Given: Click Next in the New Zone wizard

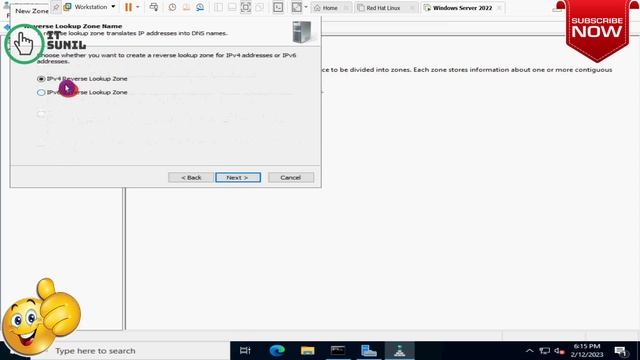Looking at the screenshot, I should click(x=238, y=178).
